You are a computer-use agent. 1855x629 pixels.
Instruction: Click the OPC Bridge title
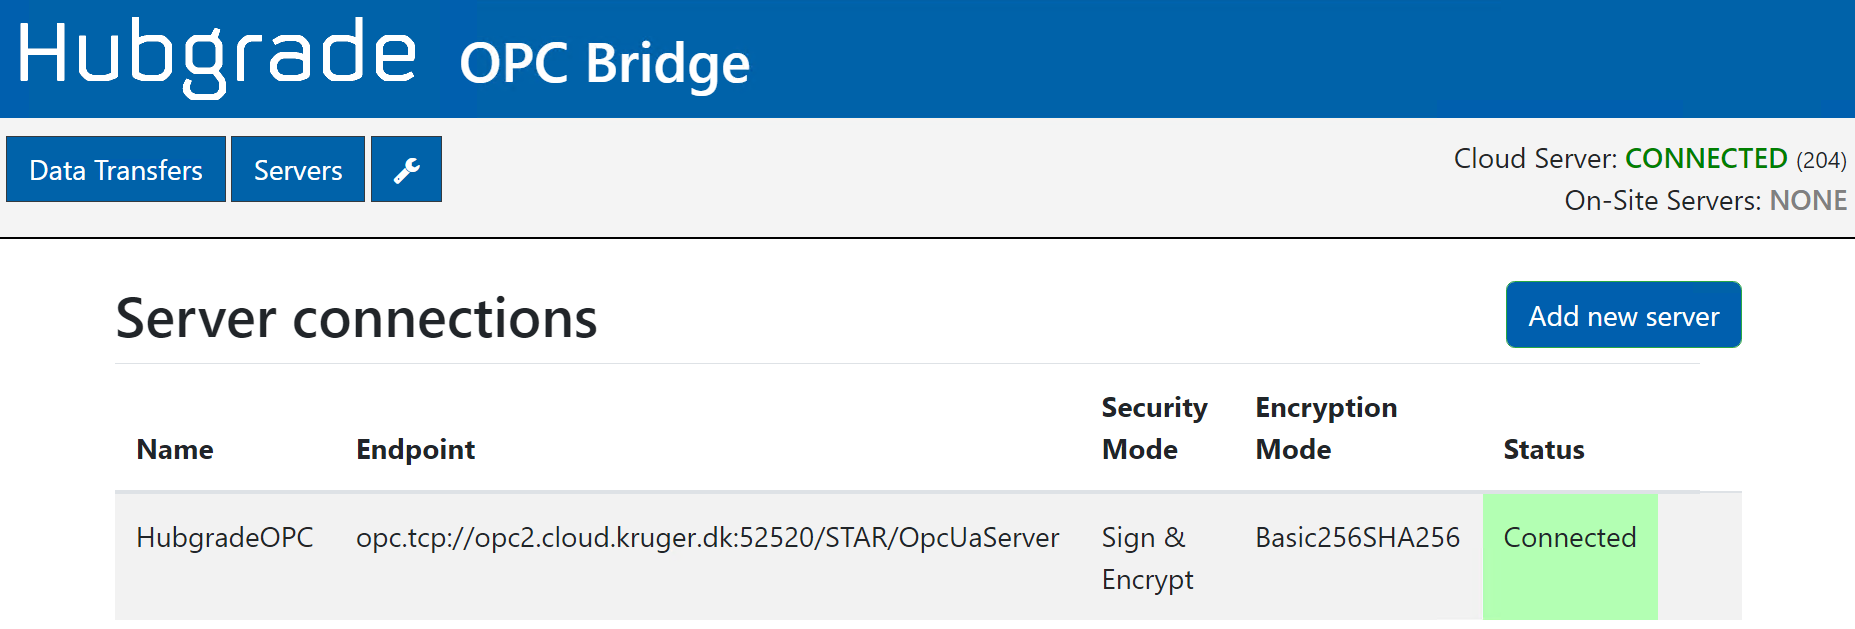click(604, 63)
